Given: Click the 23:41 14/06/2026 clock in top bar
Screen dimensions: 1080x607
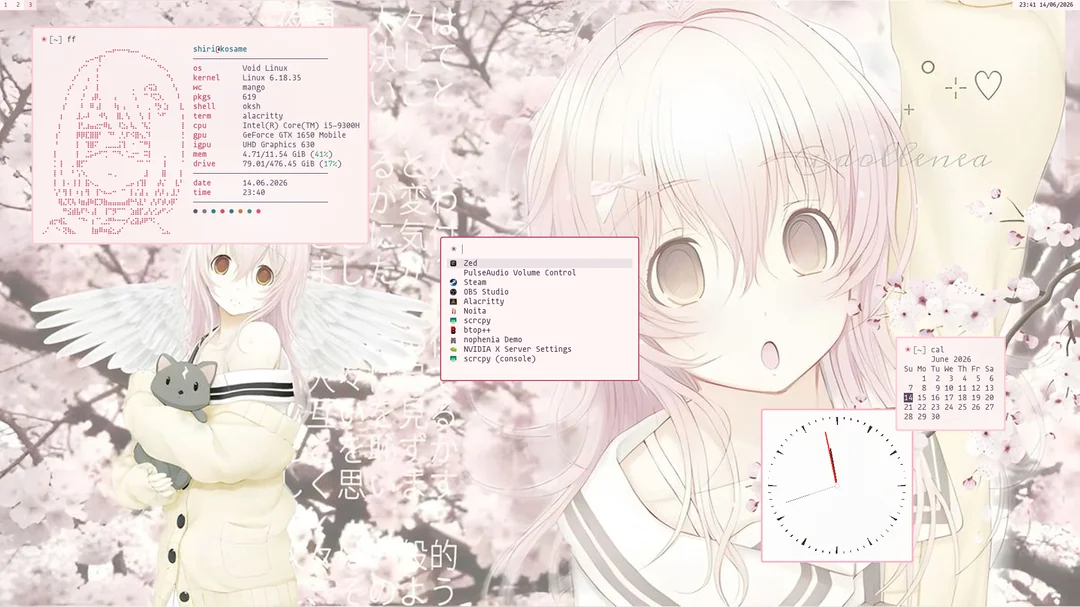Looking at the screenshot, I should 1046,5.
